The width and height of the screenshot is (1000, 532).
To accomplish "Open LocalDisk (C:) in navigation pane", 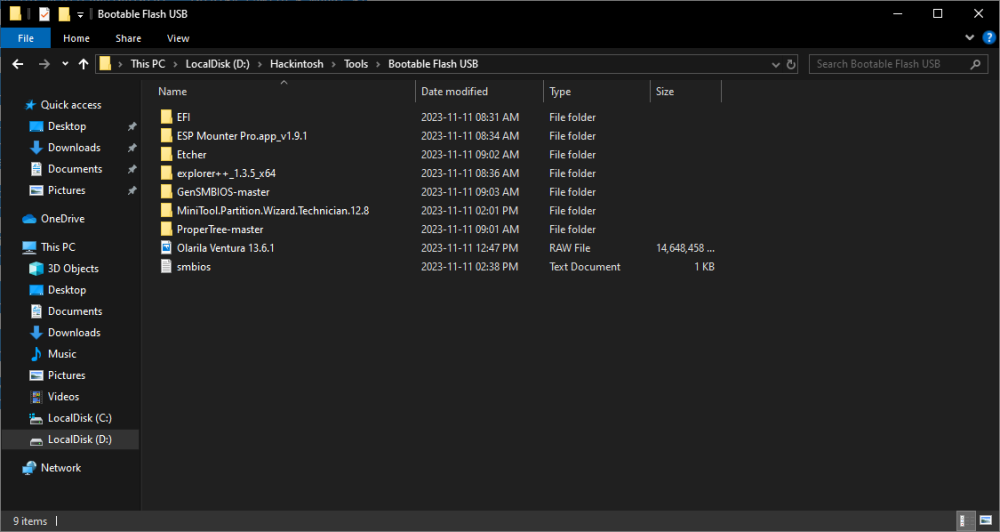I will tap(79, 418).
